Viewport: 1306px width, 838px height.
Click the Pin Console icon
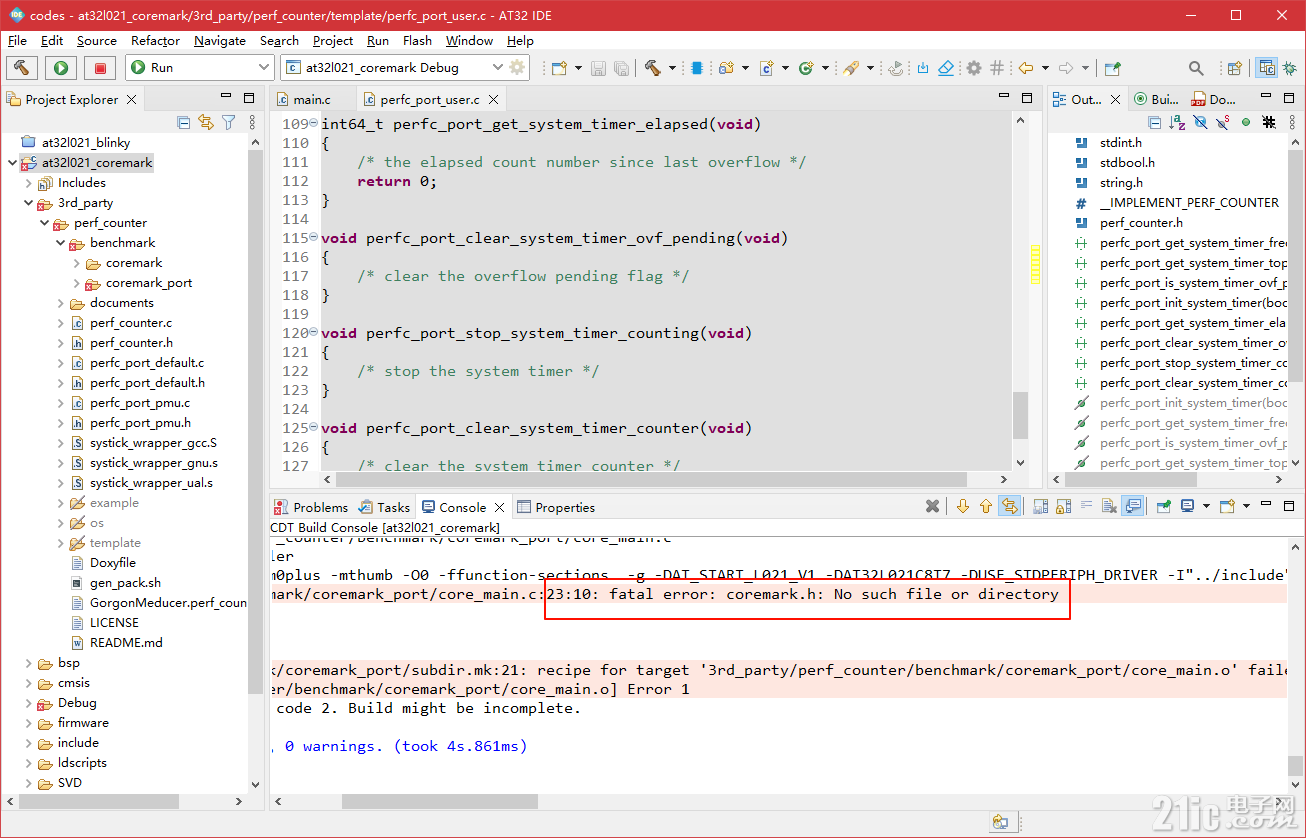click(1164, 506)
